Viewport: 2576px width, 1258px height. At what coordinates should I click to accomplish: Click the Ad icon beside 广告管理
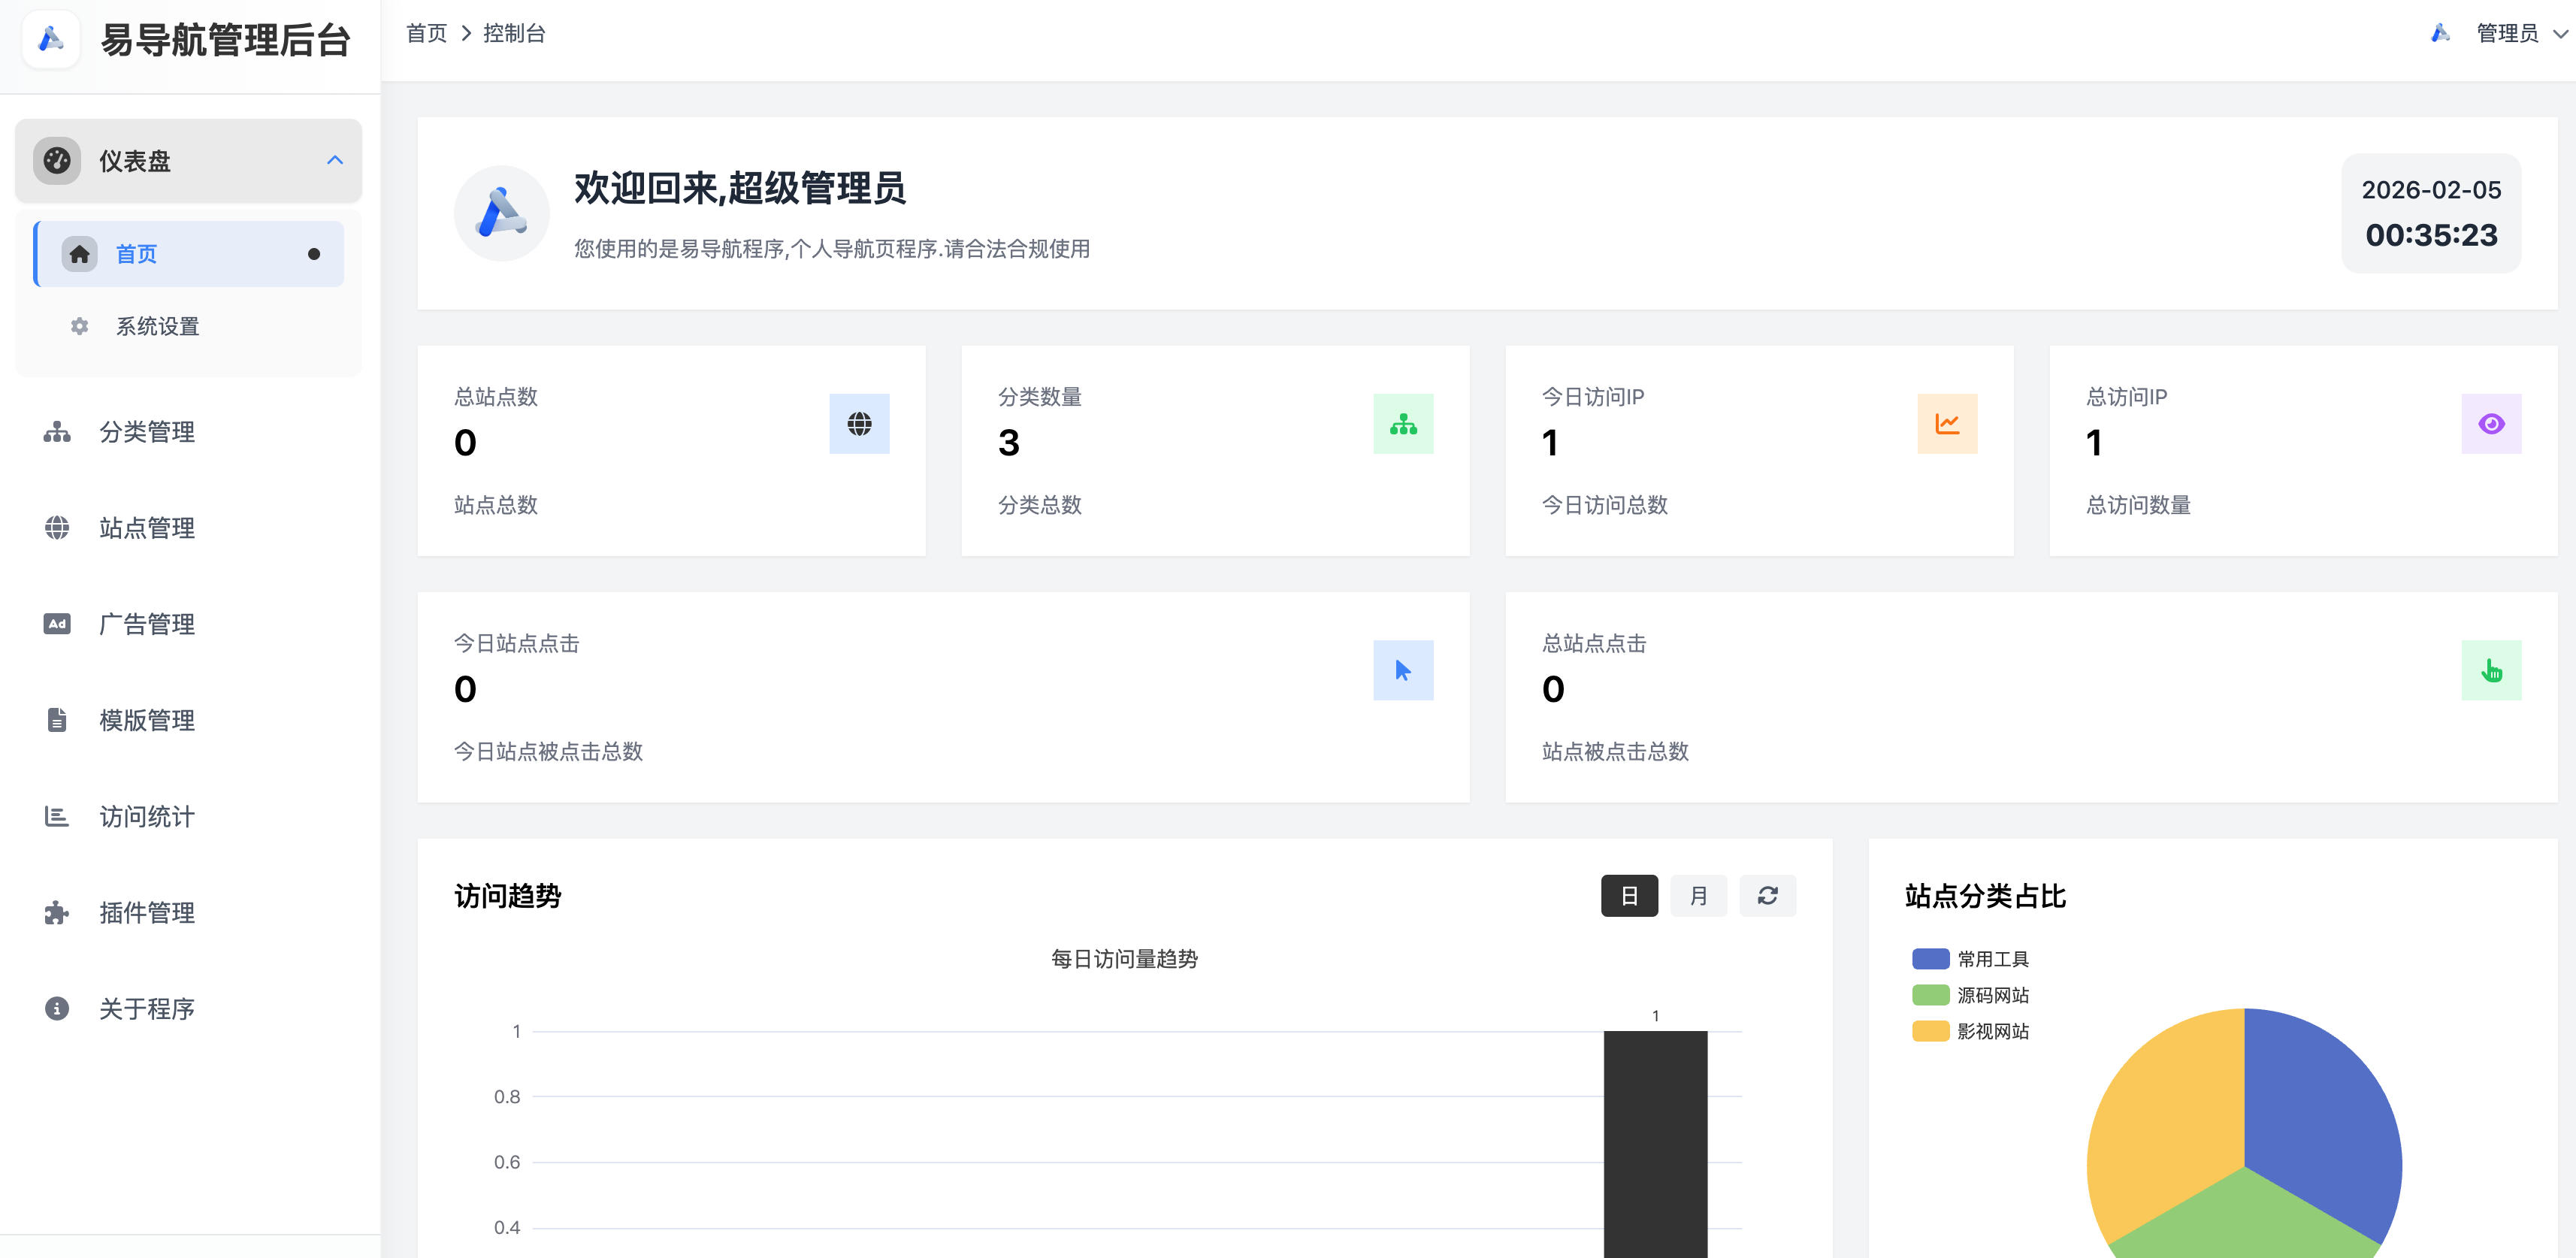(x=57, y=624)
